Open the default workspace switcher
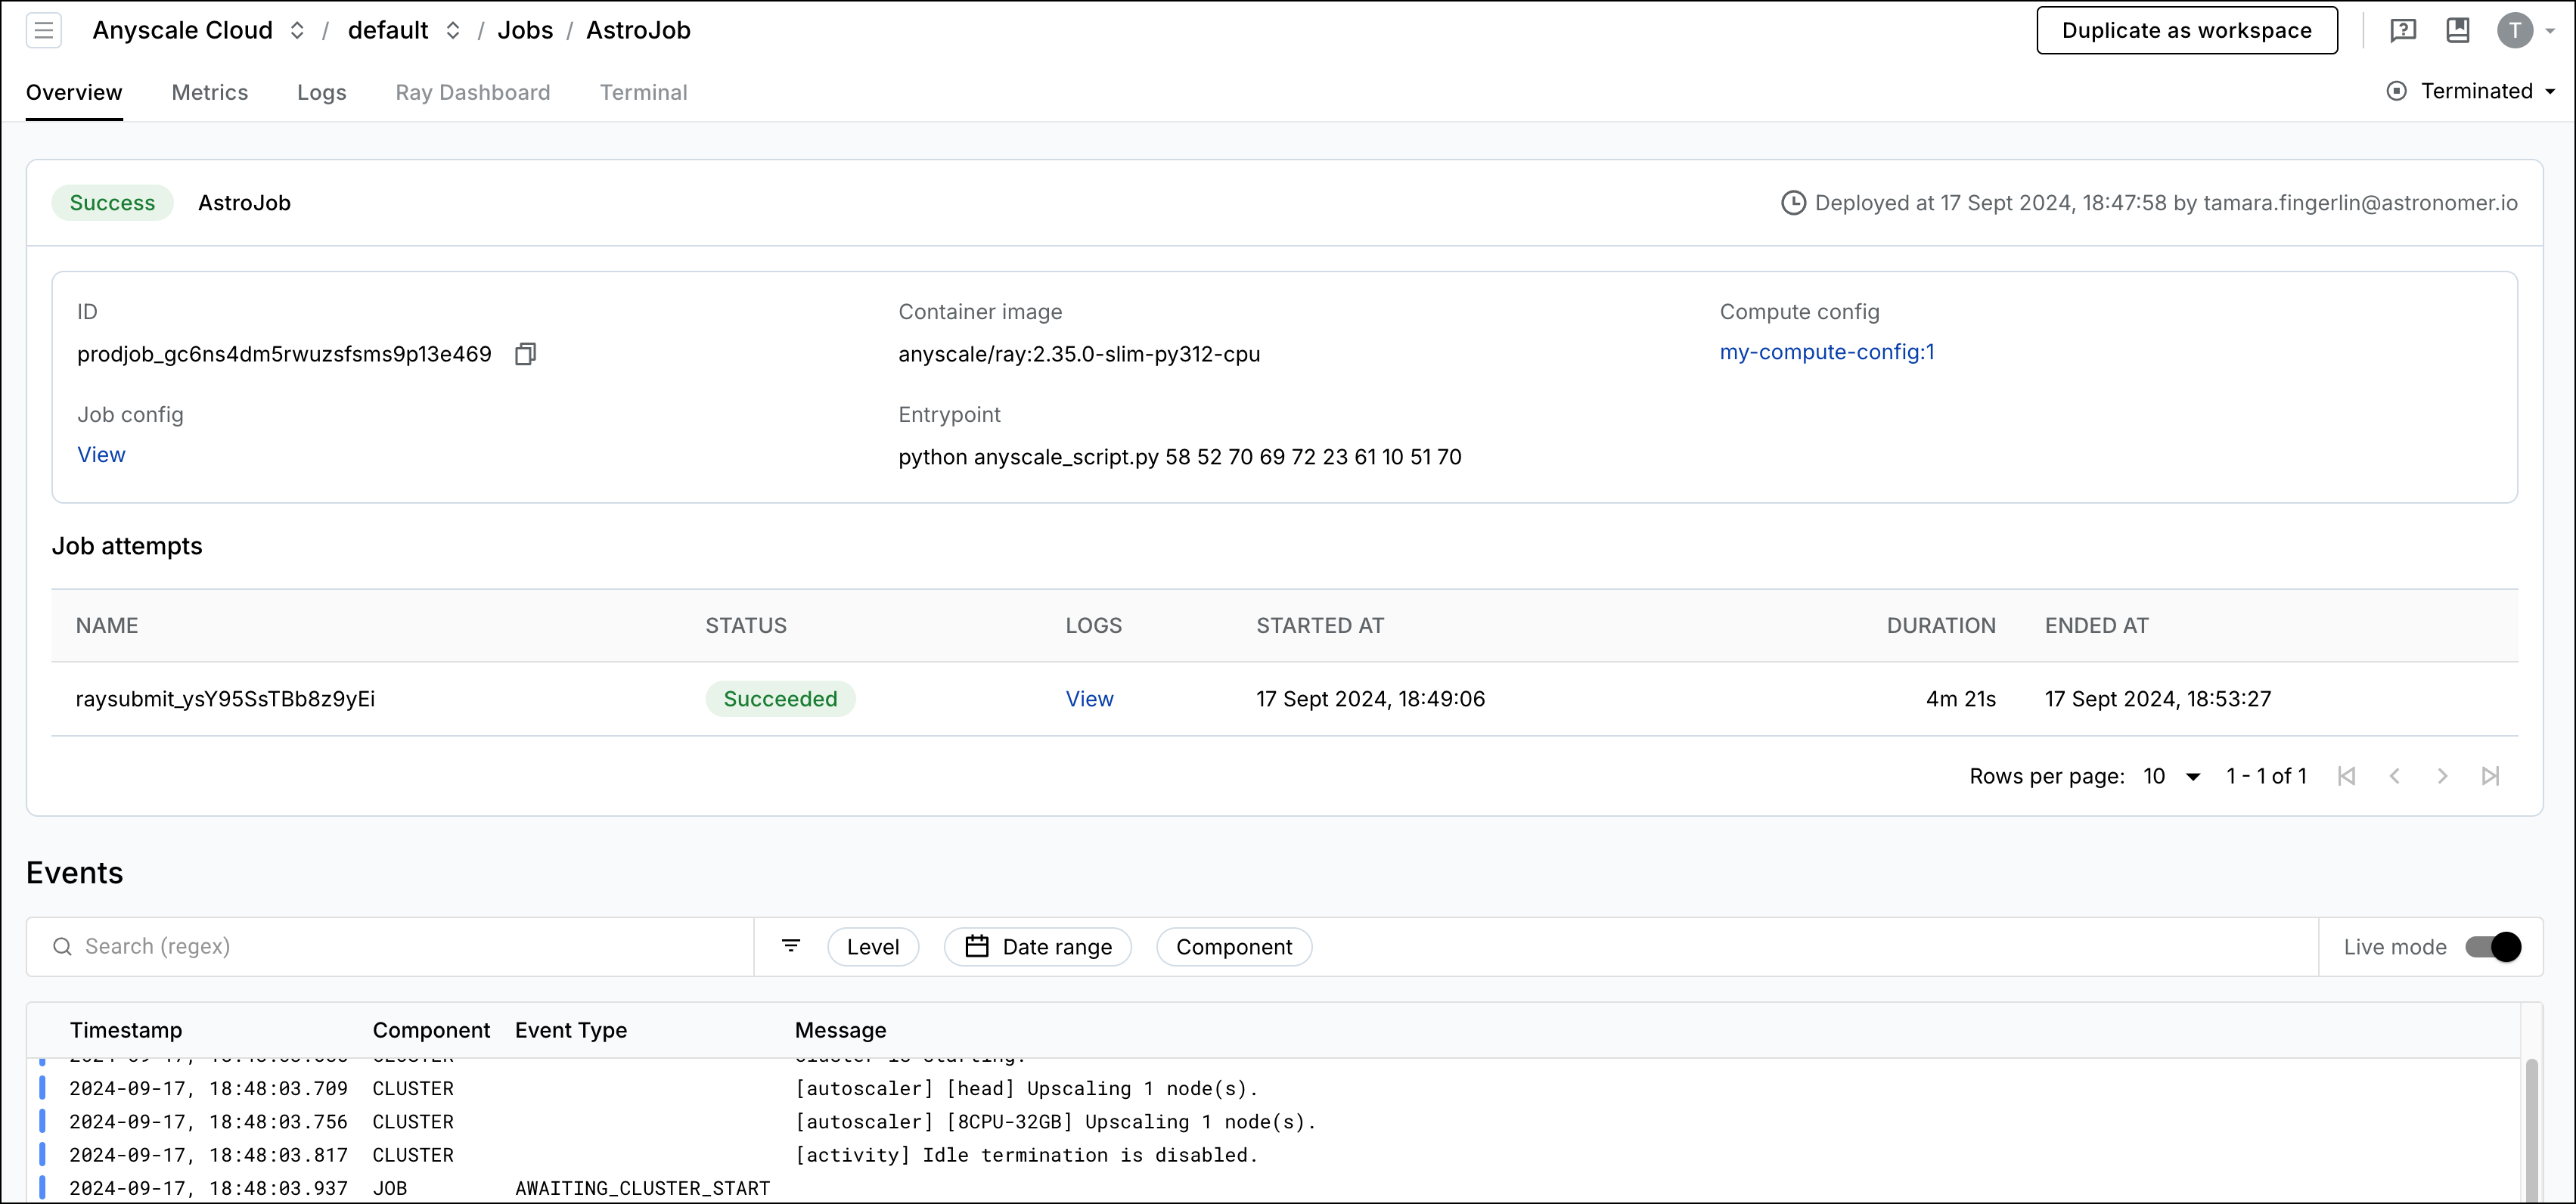Screen dimensions: 2576x1204 (452, 30)
